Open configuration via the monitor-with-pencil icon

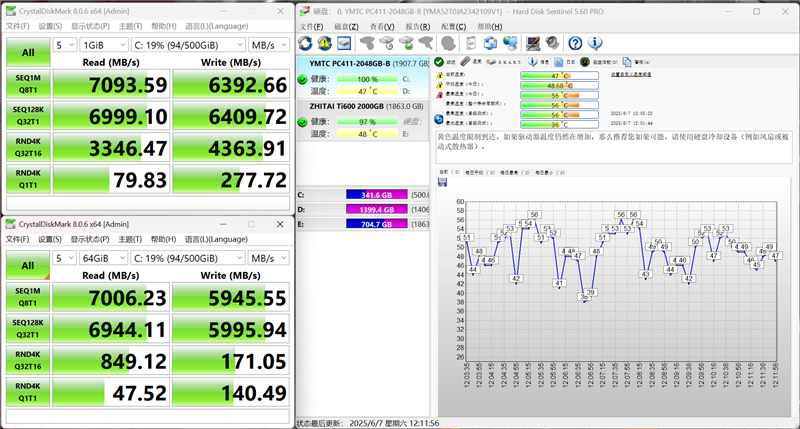point(533,43)
